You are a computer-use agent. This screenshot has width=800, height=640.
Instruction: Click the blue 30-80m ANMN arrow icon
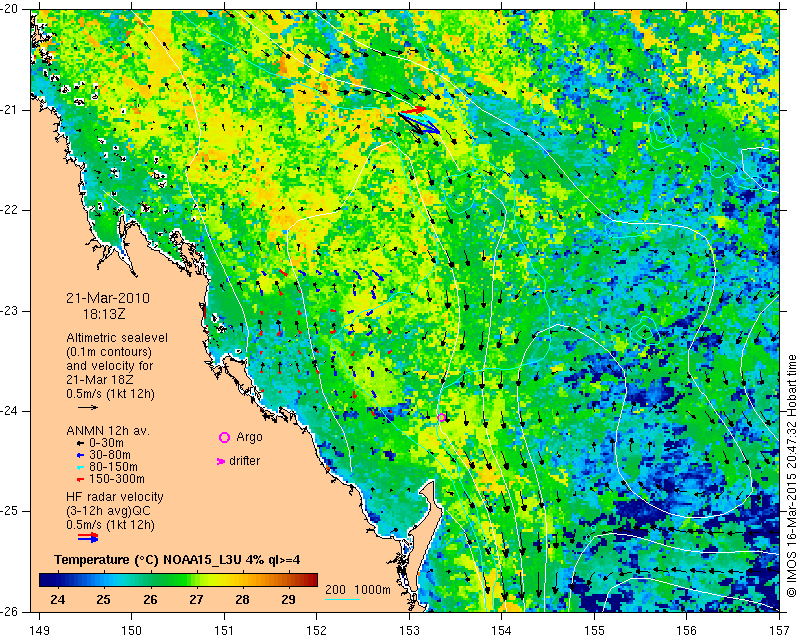coord(80,455)
